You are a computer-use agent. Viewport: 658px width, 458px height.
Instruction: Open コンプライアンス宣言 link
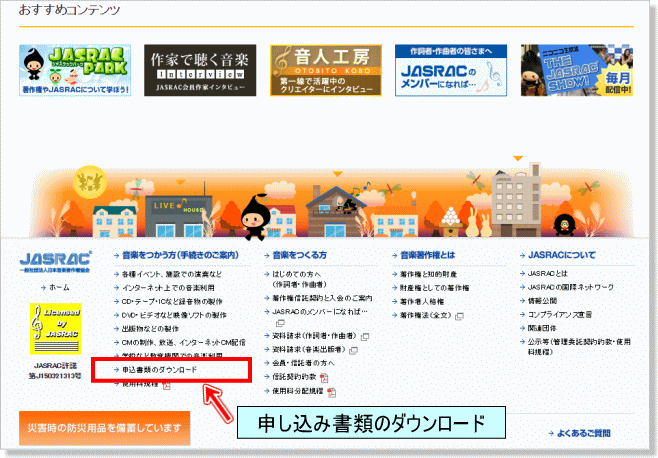[560, 314]
